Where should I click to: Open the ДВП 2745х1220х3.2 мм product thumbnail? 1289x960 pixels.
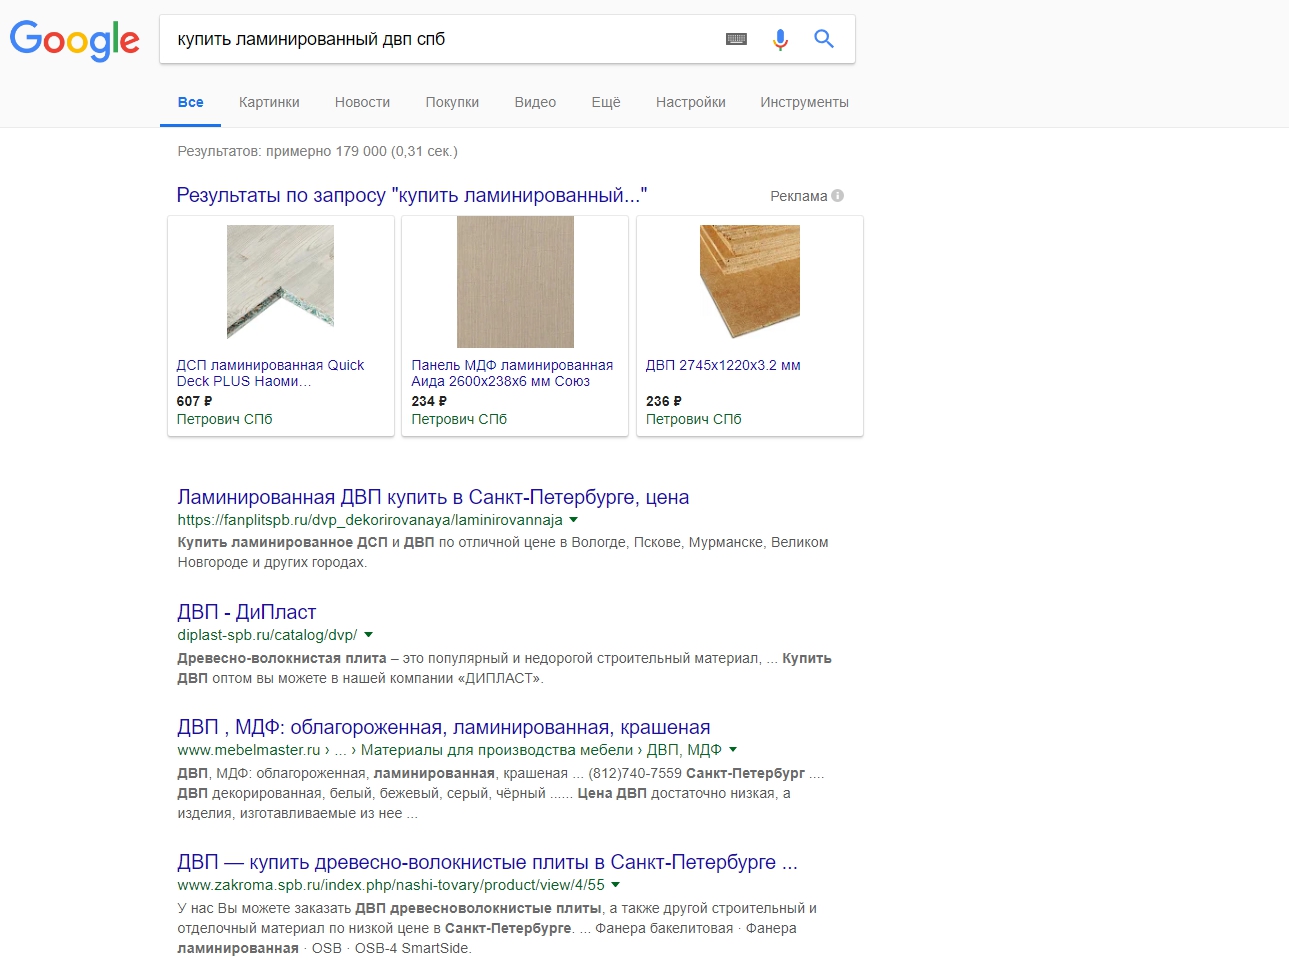(x=750, y=282)
